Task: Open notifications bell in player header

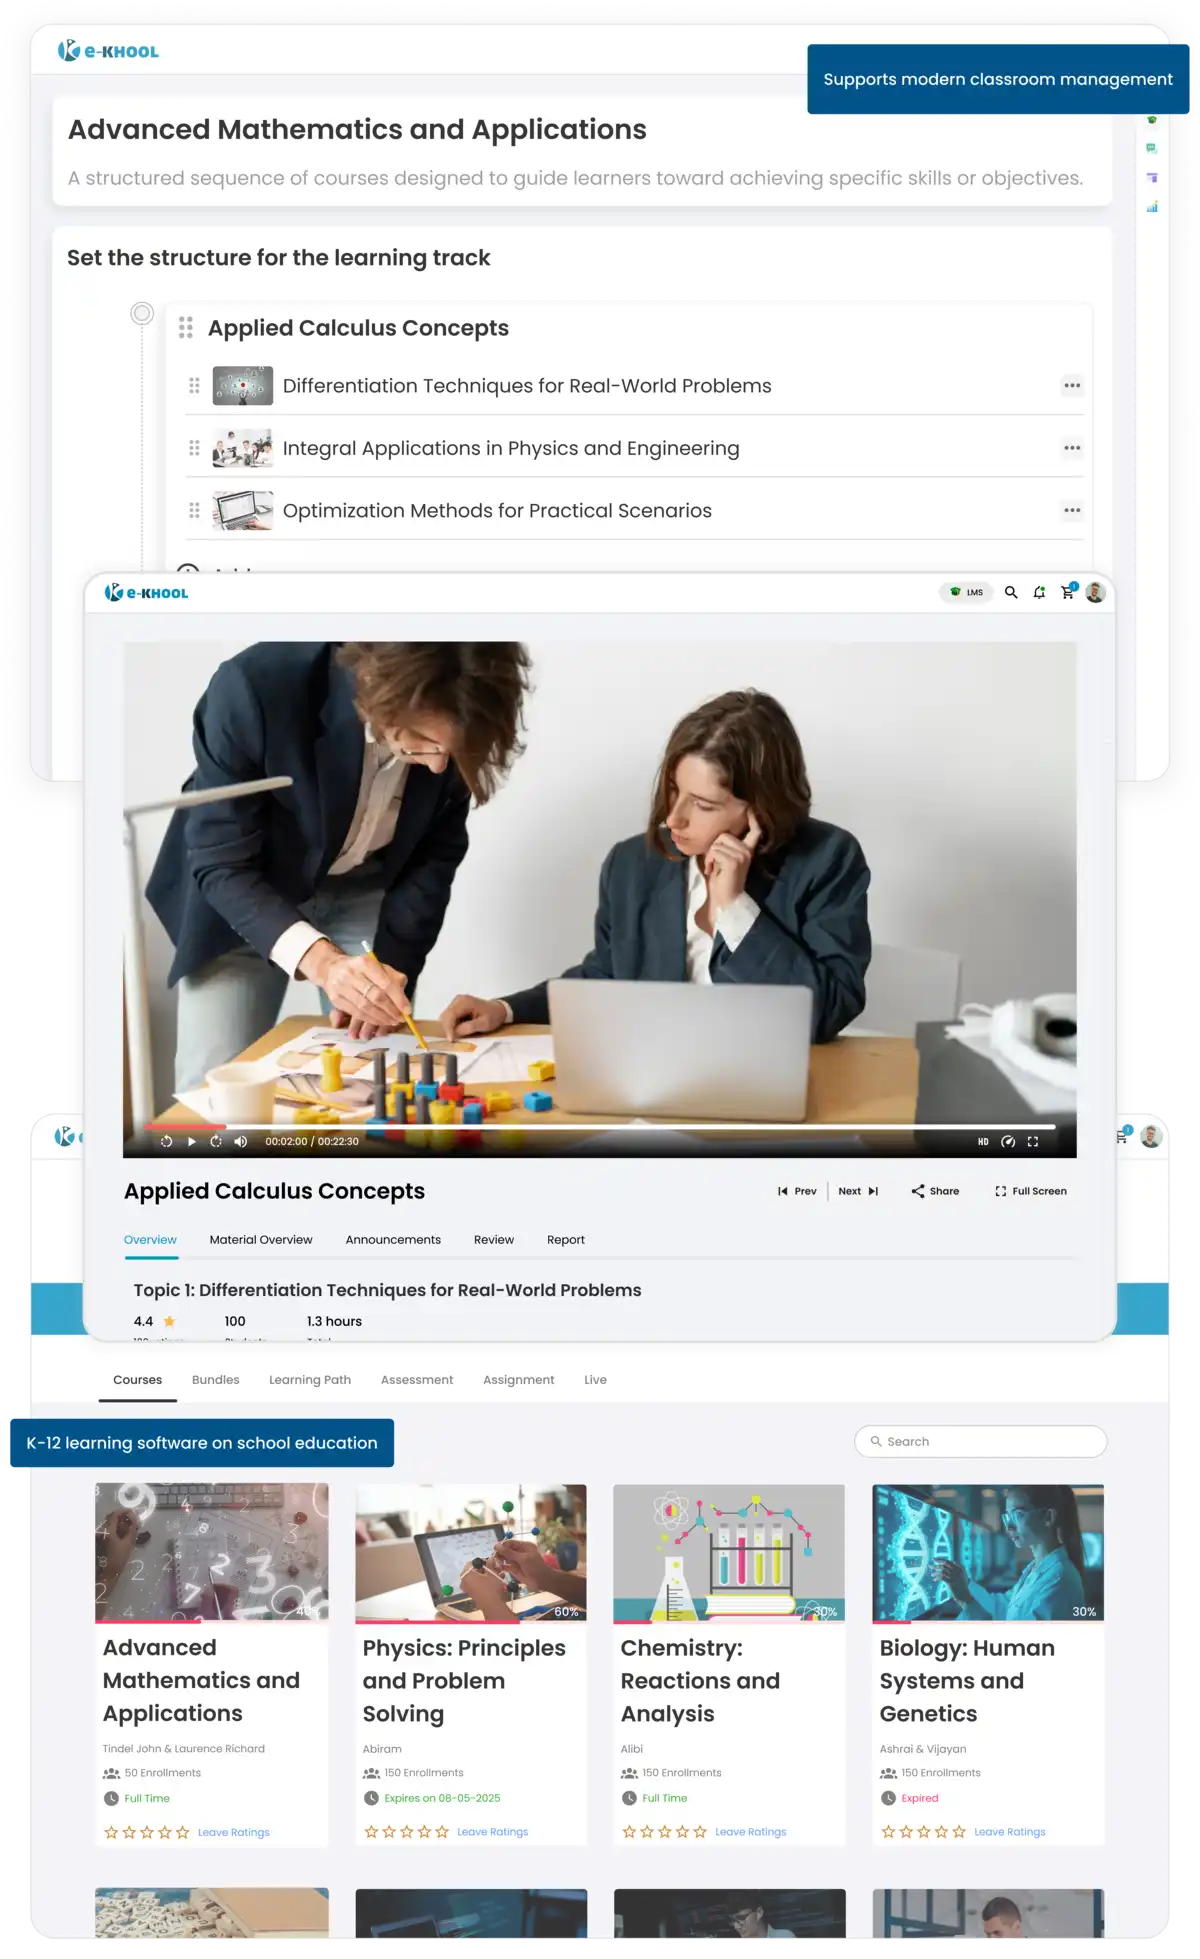Action: pos(1039,592)
